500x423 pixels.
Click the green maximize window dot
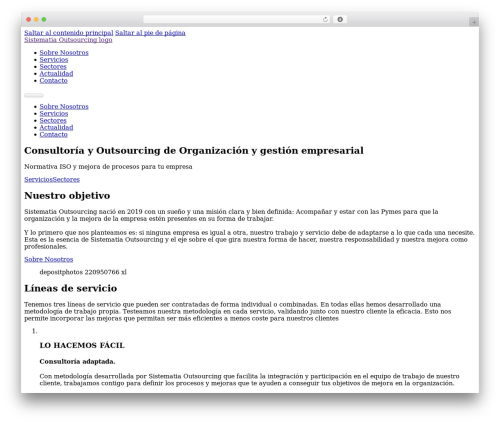click(44, 19)
